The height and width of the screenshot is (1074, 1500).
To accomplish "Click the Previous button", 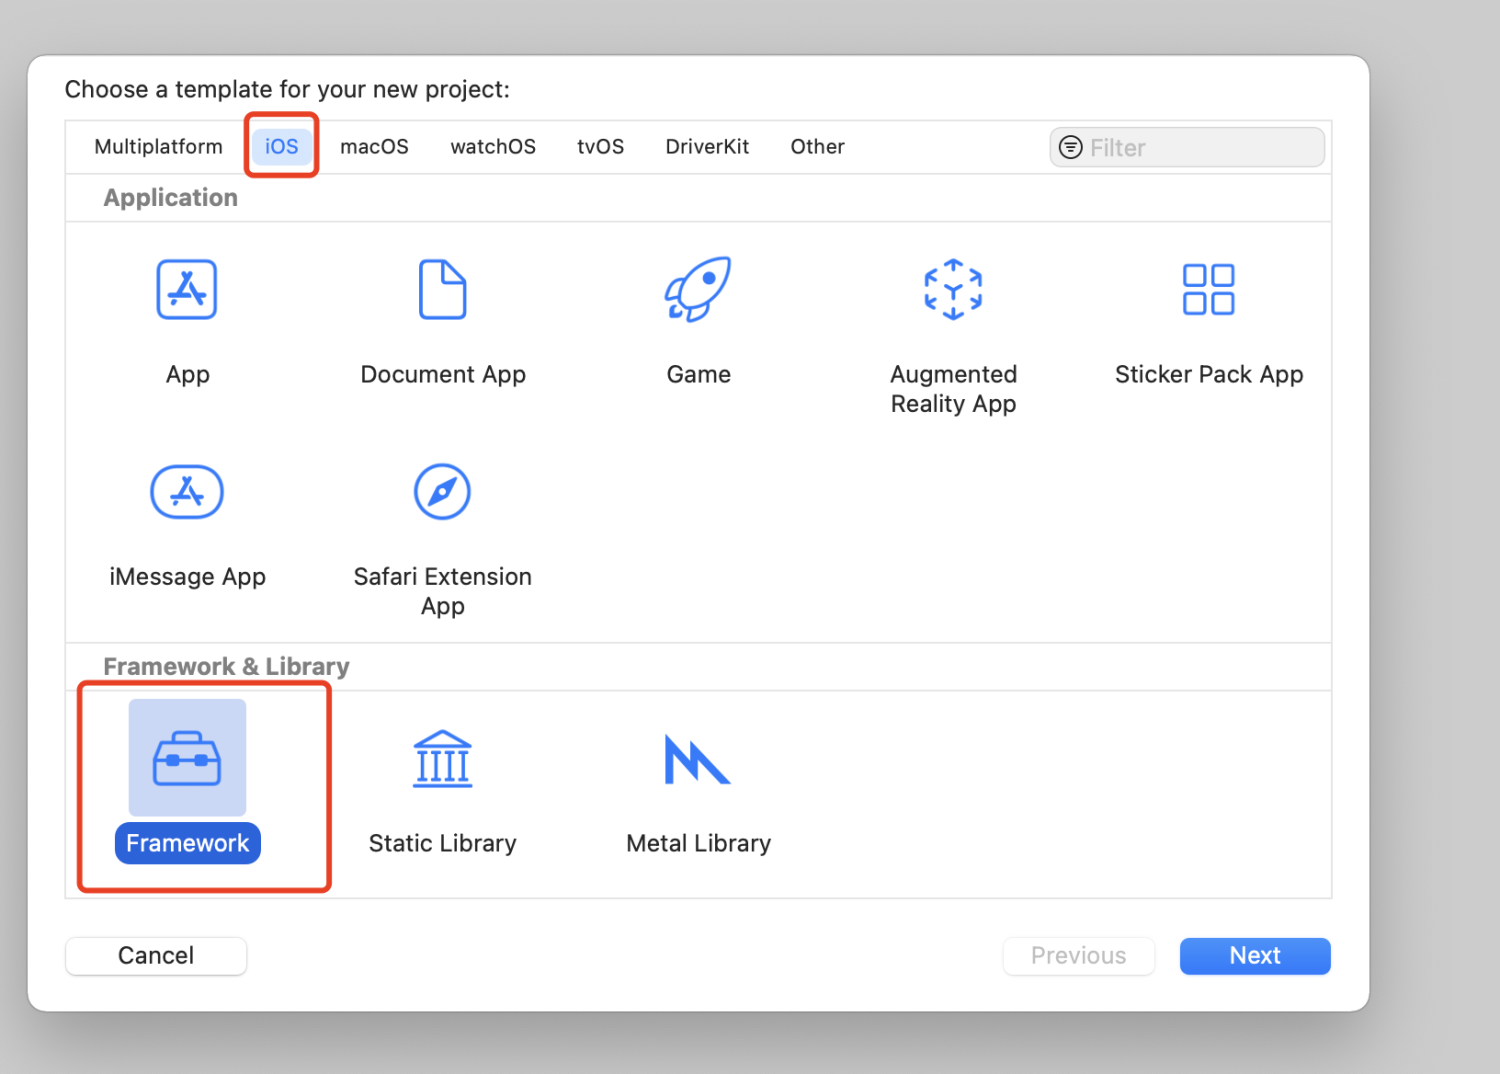I will (x=1078, y=956).
